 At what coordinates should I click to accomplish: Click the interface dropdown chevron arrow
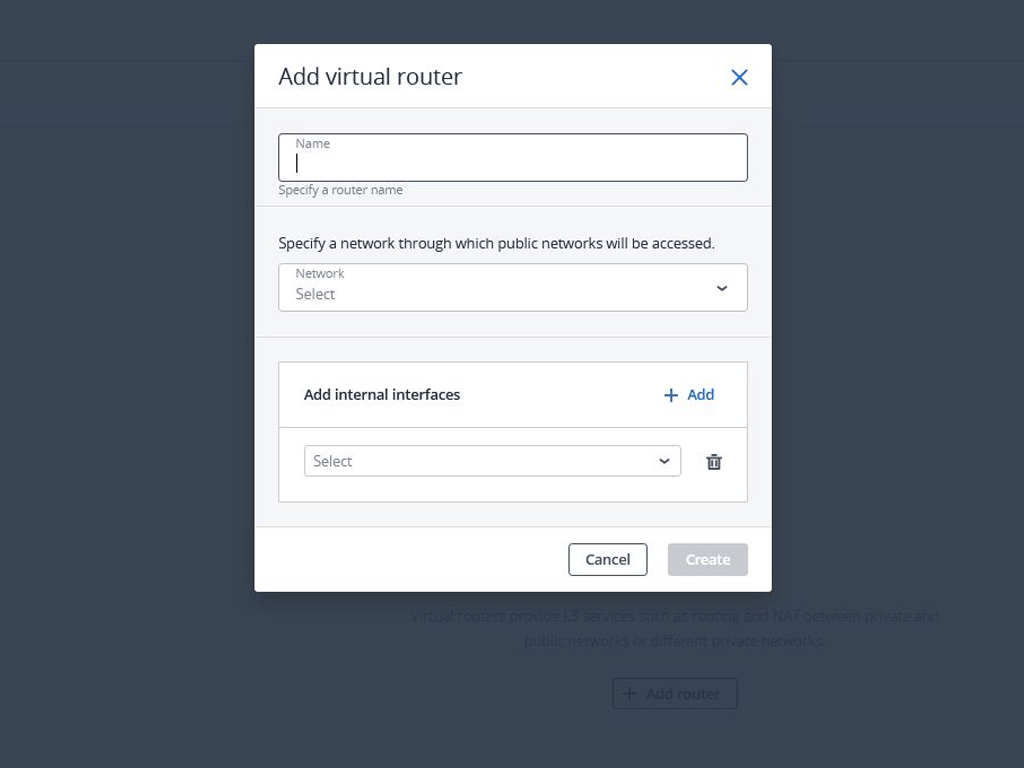(664, 461)
